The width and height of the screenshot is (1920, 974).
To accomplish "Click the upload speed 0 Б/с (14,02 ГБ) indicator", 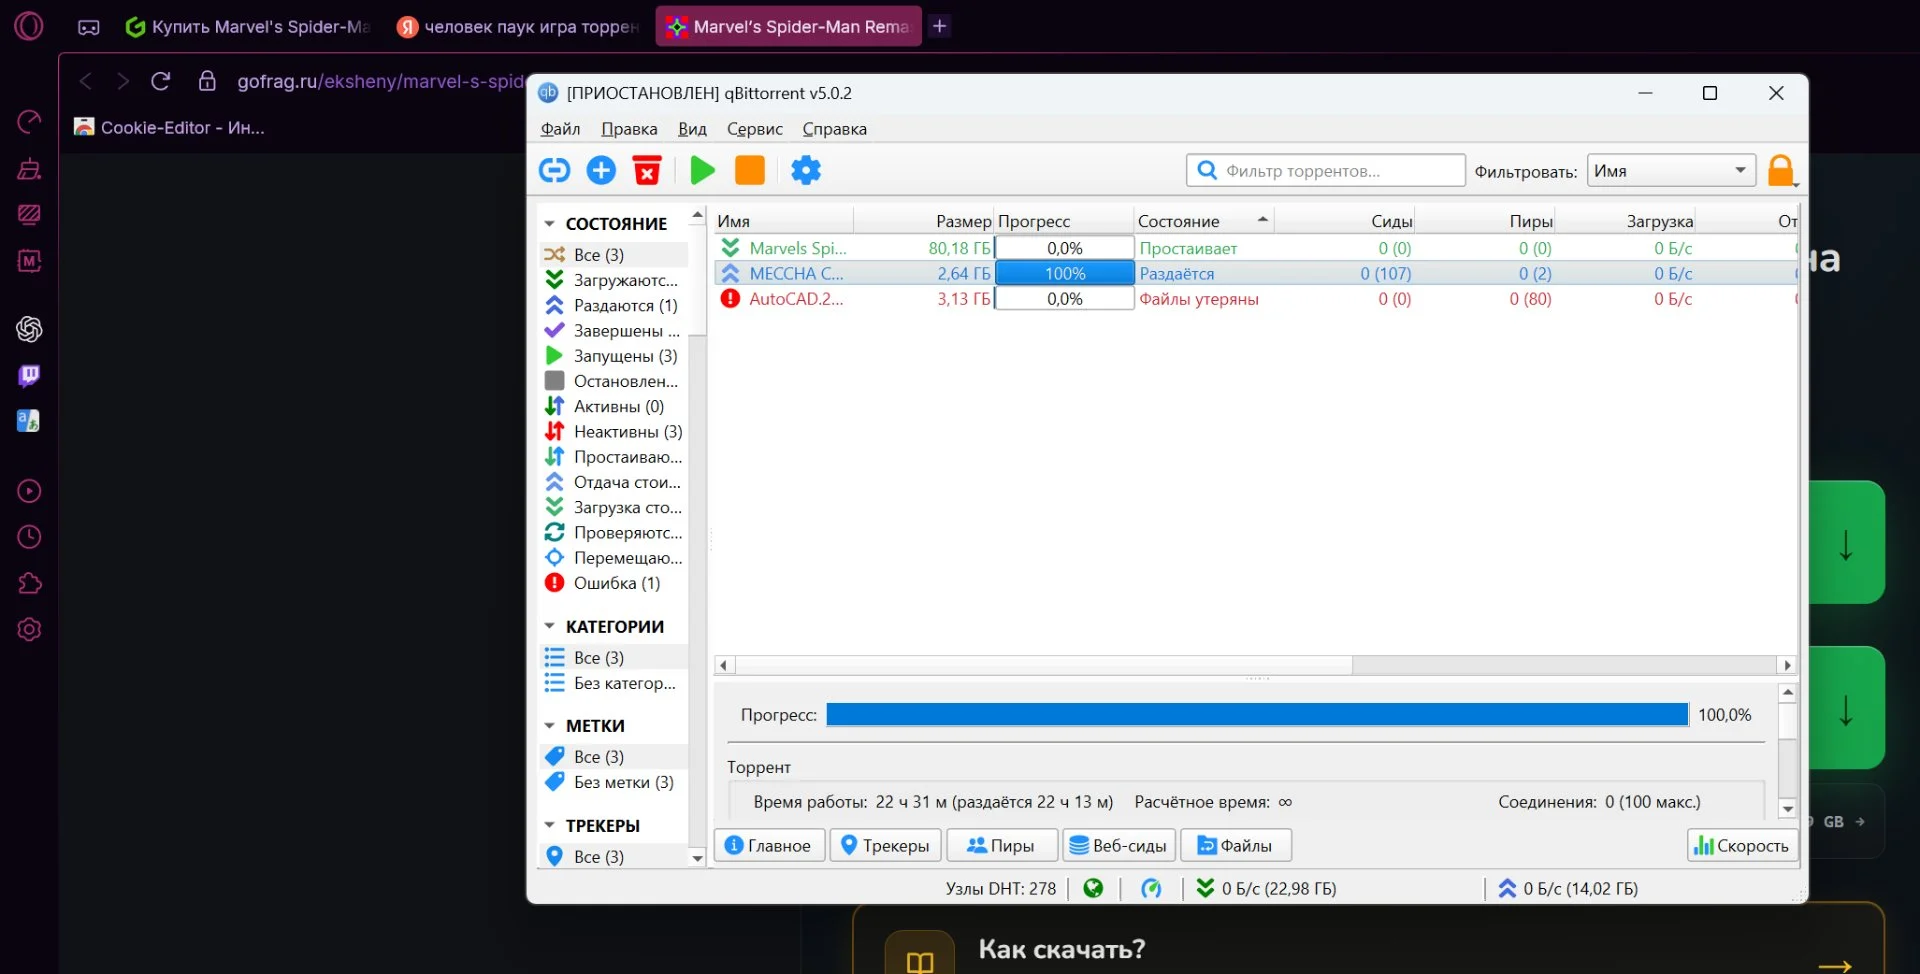I will point(1568,888).
